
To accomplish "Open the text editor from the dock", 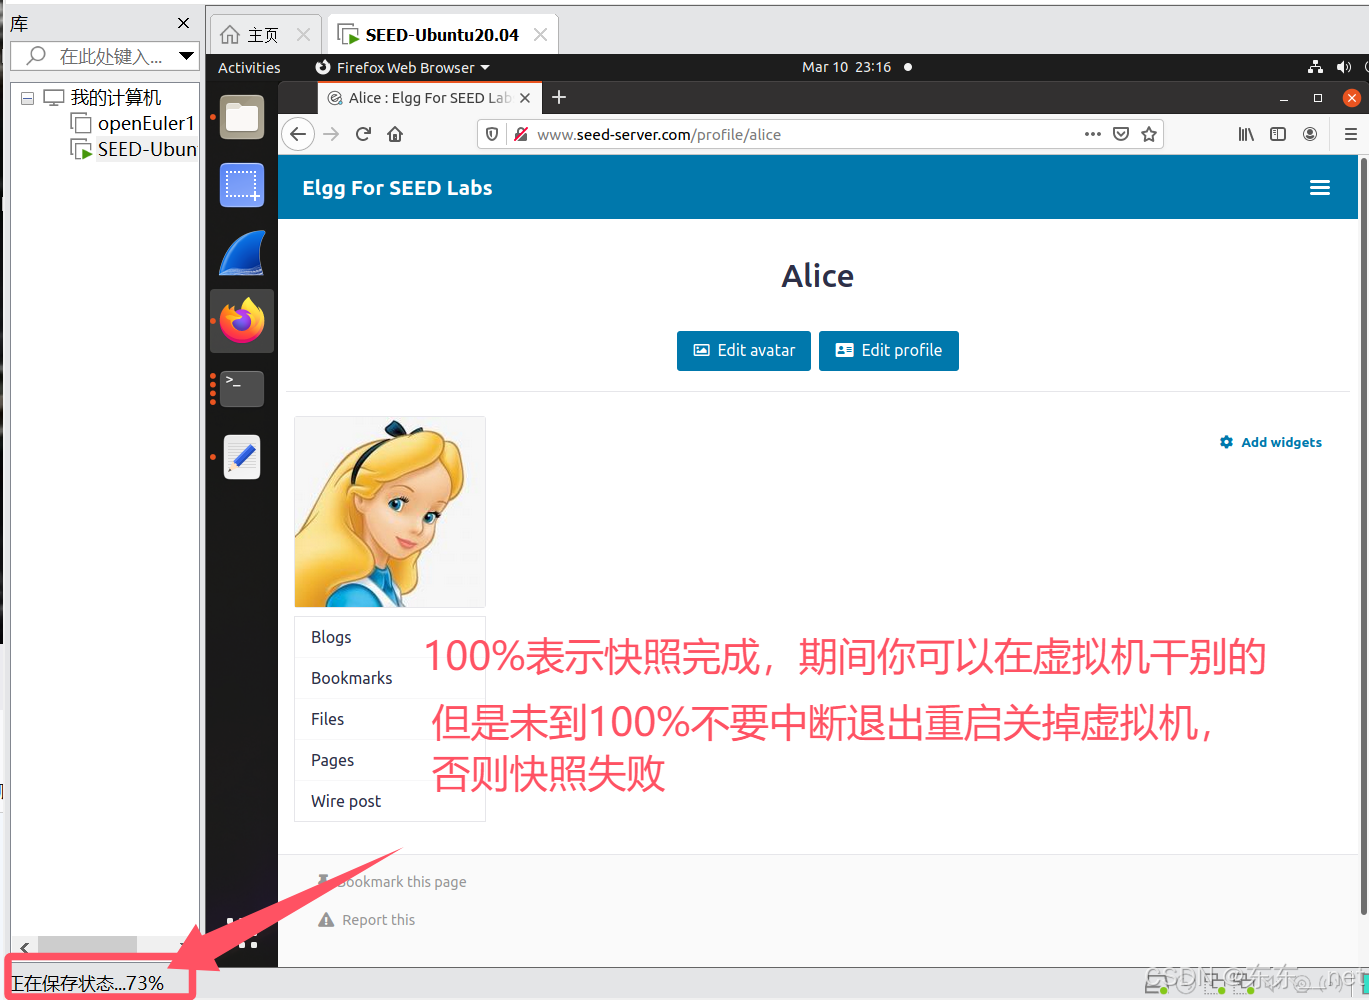I will point(242,457).
